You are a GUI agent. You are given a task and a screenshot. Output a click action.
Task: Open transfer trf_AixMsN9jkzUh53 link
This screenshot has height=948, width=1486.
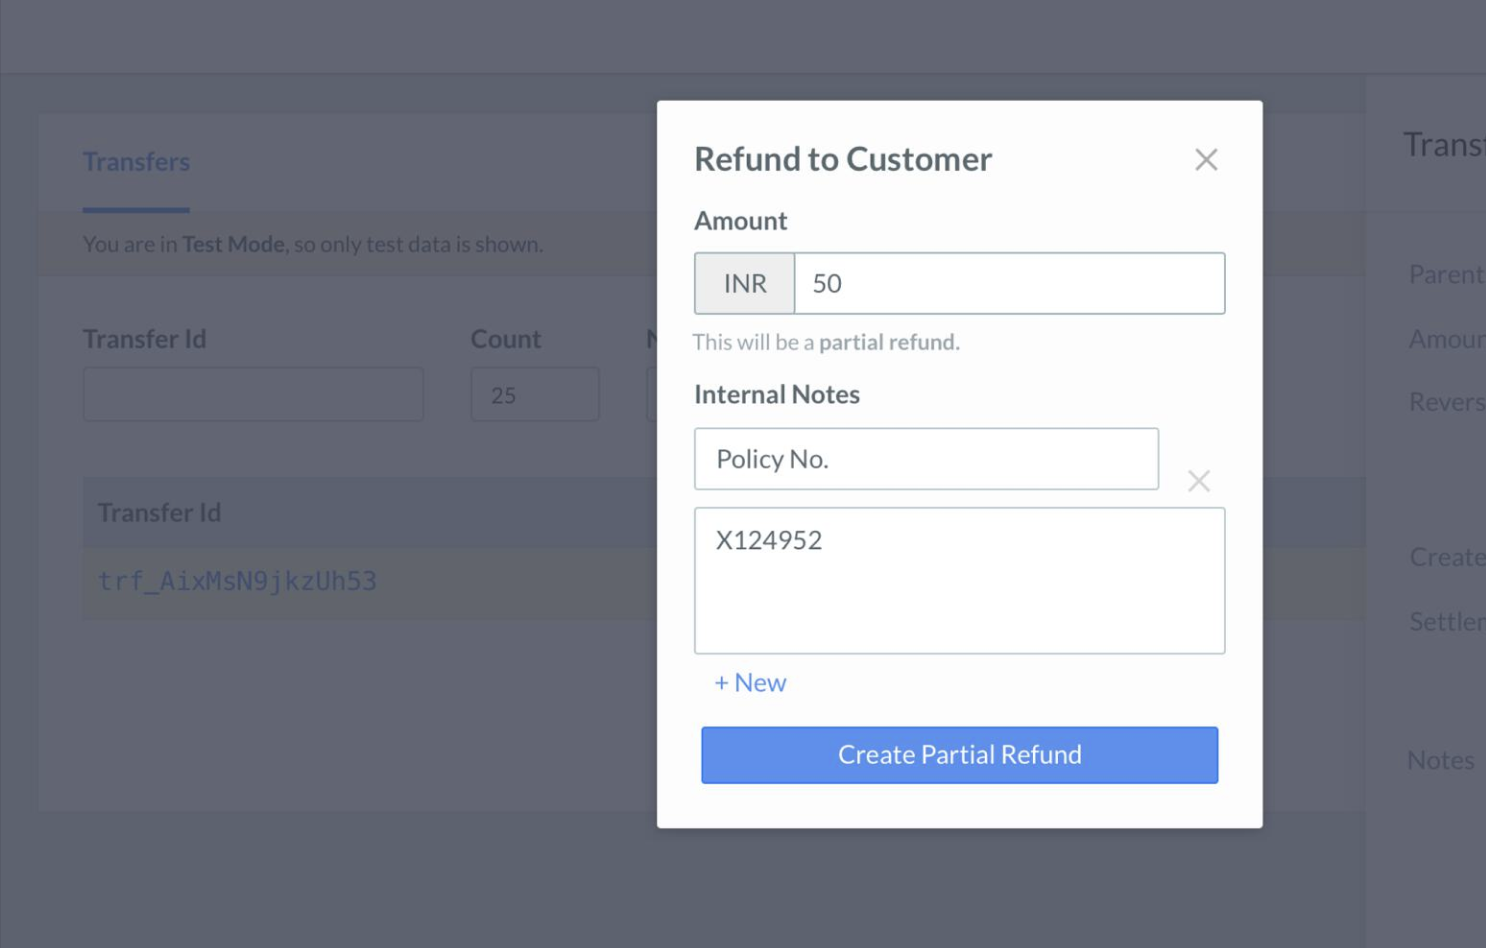(x=237, y=581)
